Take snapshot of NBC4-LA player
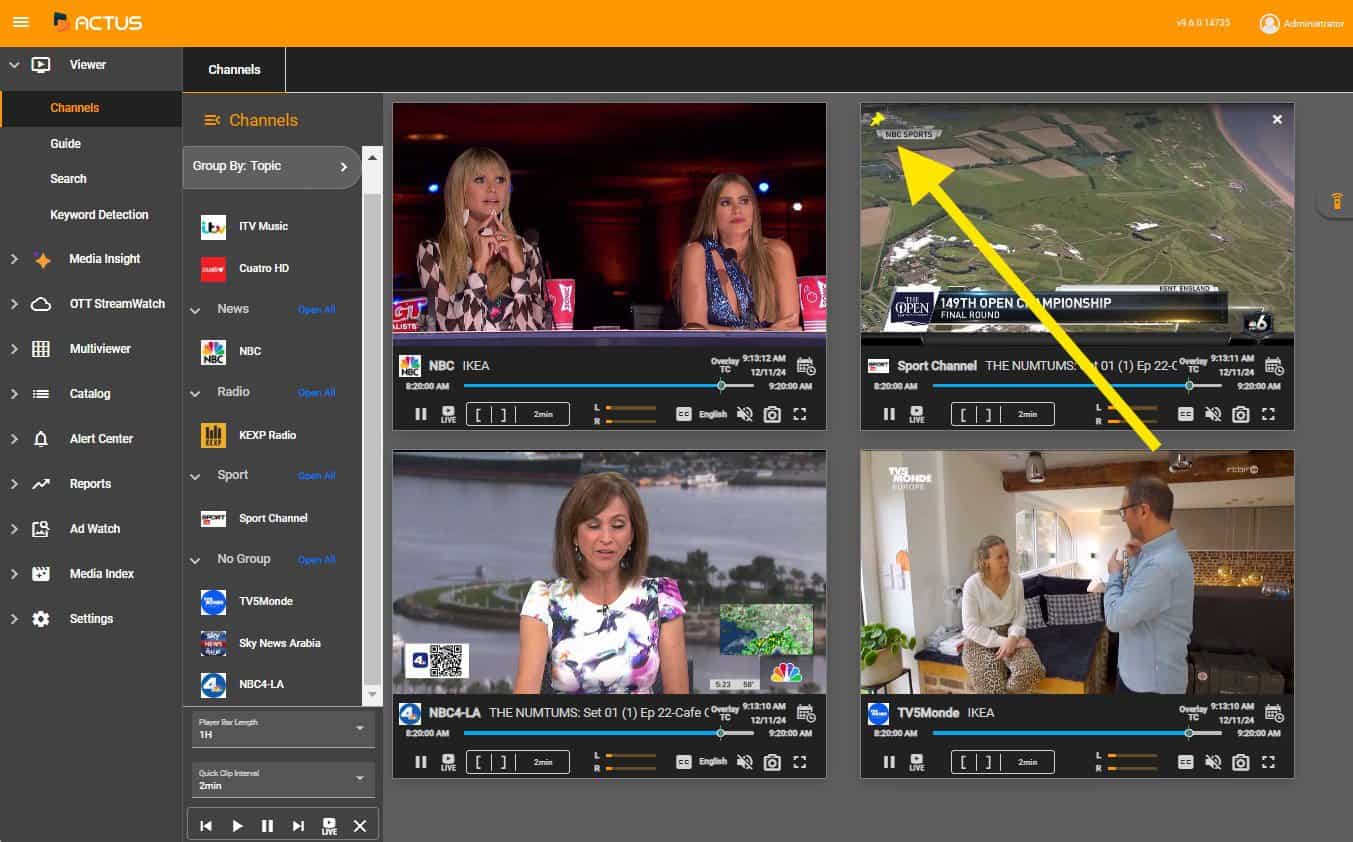The width and height of the screenshot is (1353, 842). [x=772, y=762]
